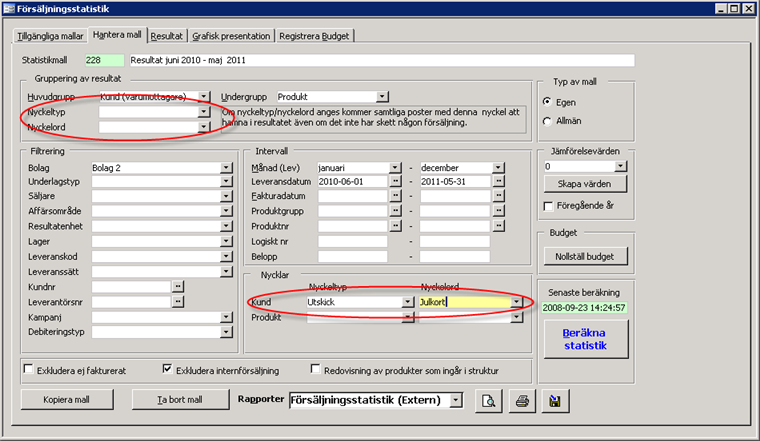Open date picker for Leveransdatum start 2010-06-01

pos(397,182)
